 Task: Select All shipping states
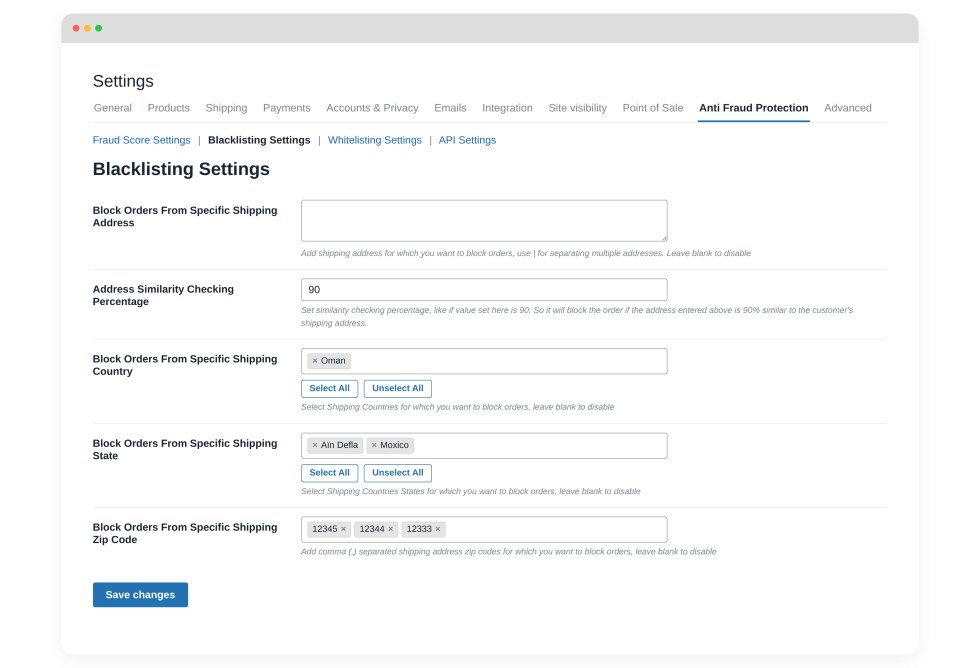(x=329, y=473)
